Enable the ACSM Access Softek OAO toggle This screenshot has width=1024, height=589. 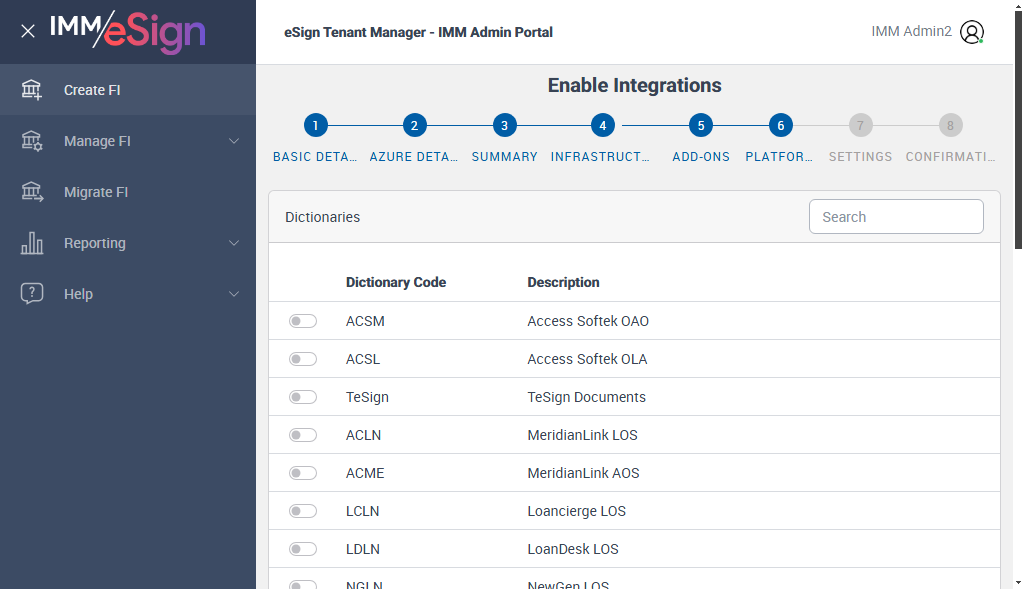(x=302, y=321)
